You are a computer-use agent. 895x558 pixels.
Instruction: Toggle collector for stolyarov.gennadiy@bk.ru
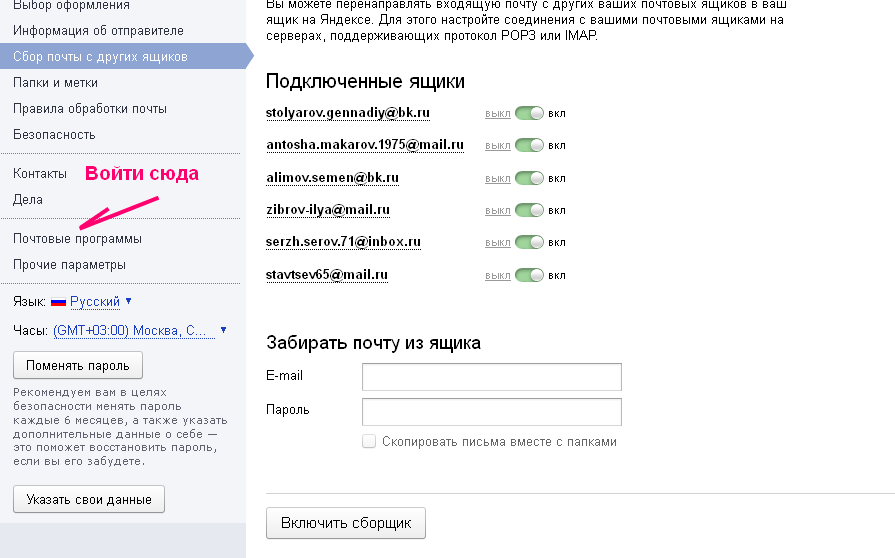pos(529,114)
